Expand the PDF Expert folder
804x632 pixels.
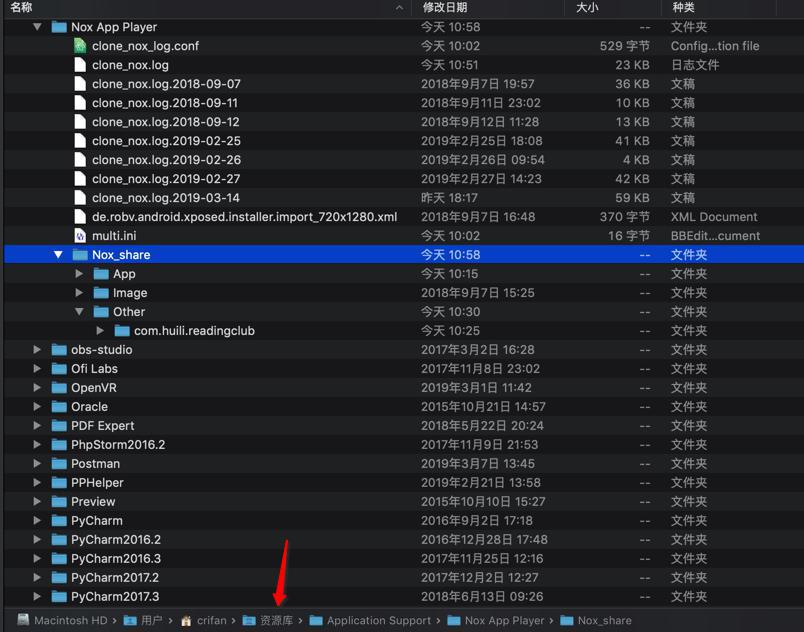(37, 425)
